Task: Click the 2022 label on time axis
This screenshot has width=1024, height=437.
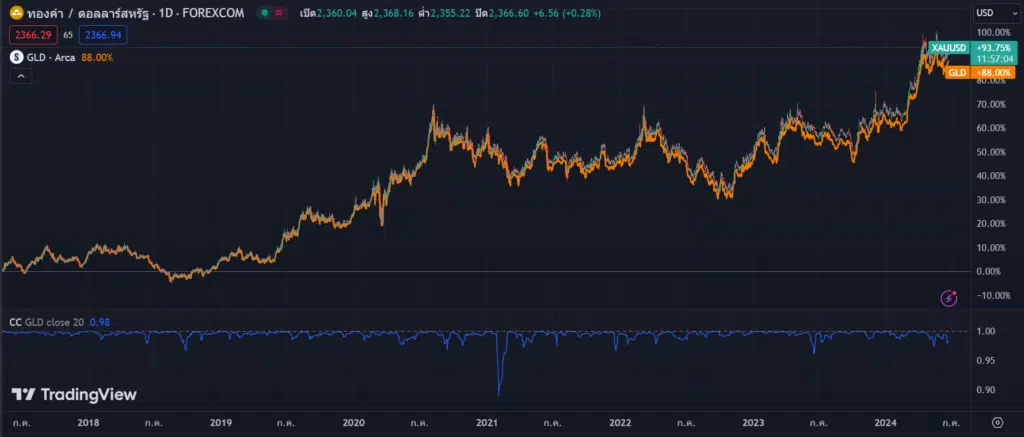Action: 619,423
